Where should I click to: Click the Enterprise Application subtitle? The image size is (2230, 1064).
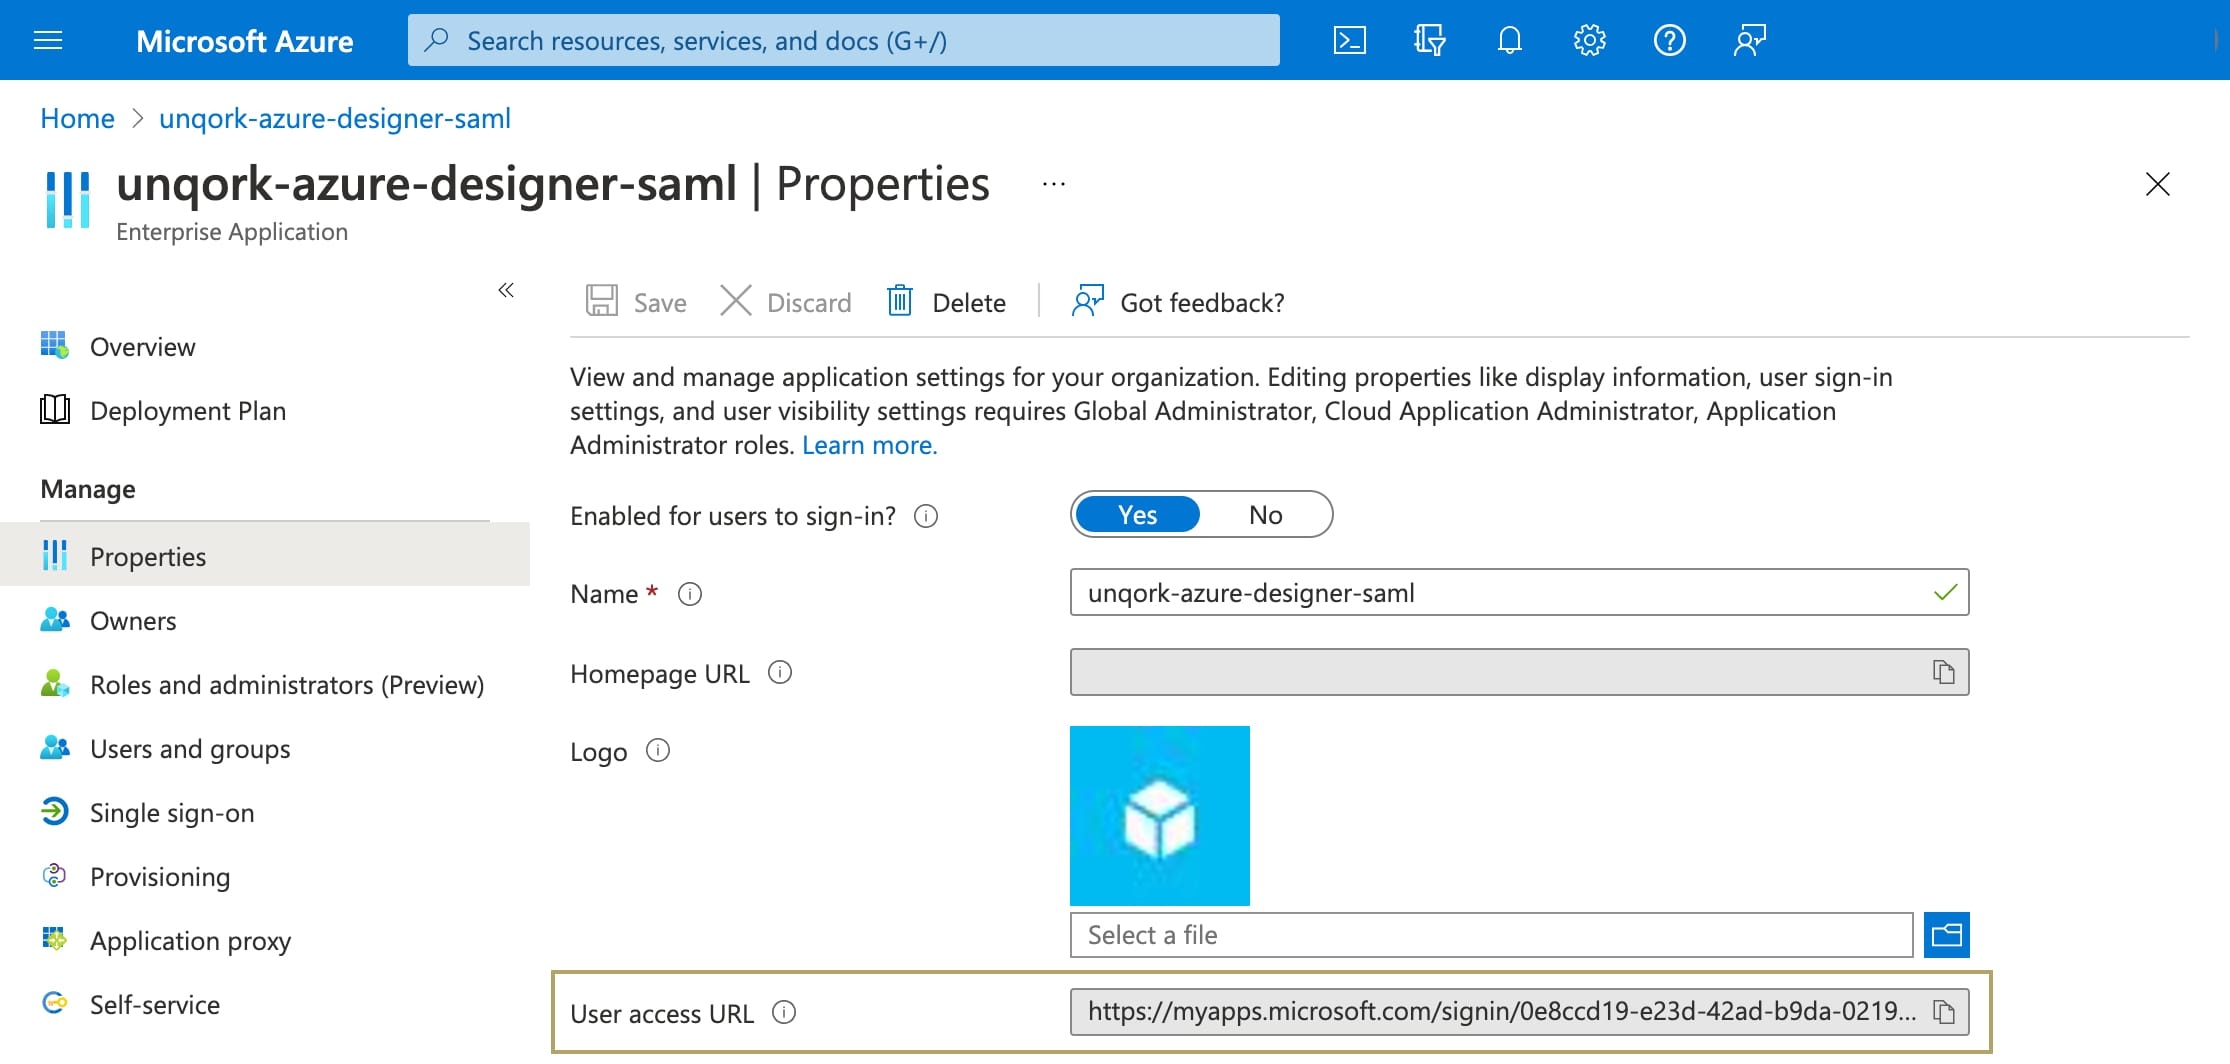[232, 232]
